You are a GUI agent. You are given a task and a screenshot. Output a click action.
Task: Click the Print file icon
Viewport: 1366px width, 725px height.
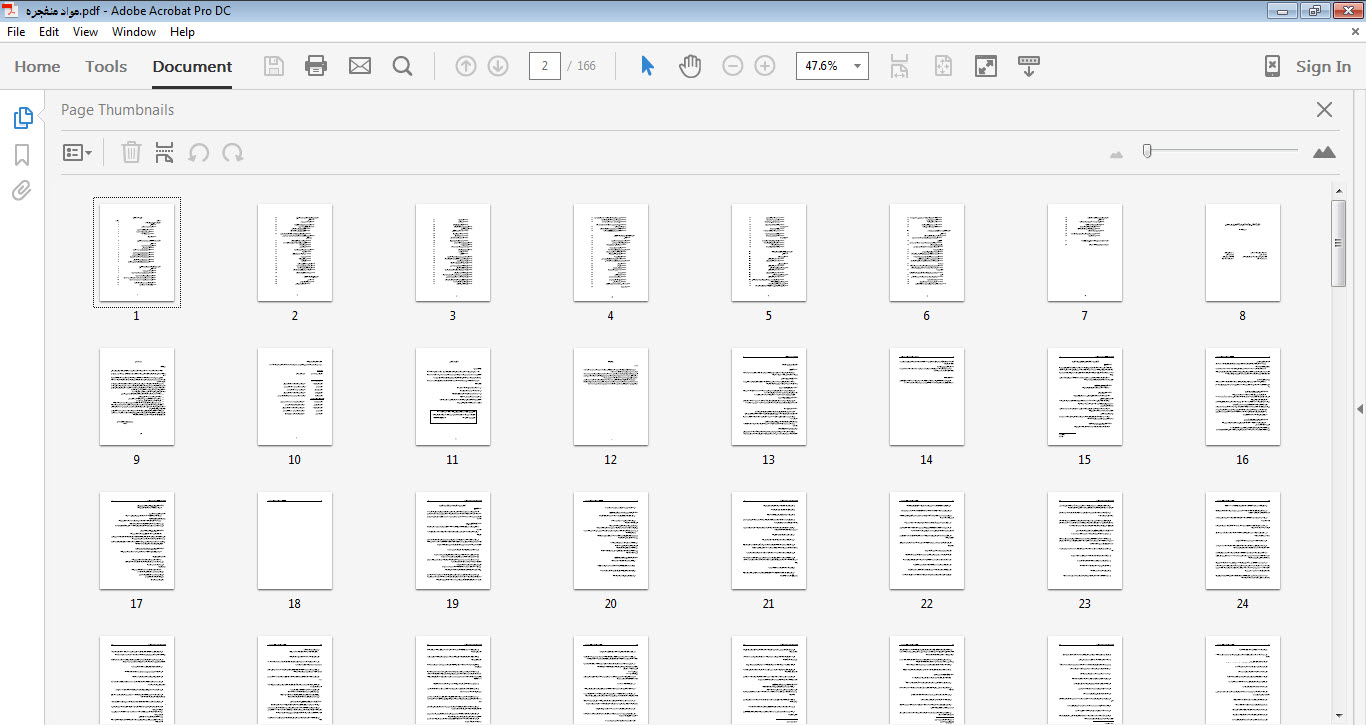pyautogui.click(x=316, y=66)
